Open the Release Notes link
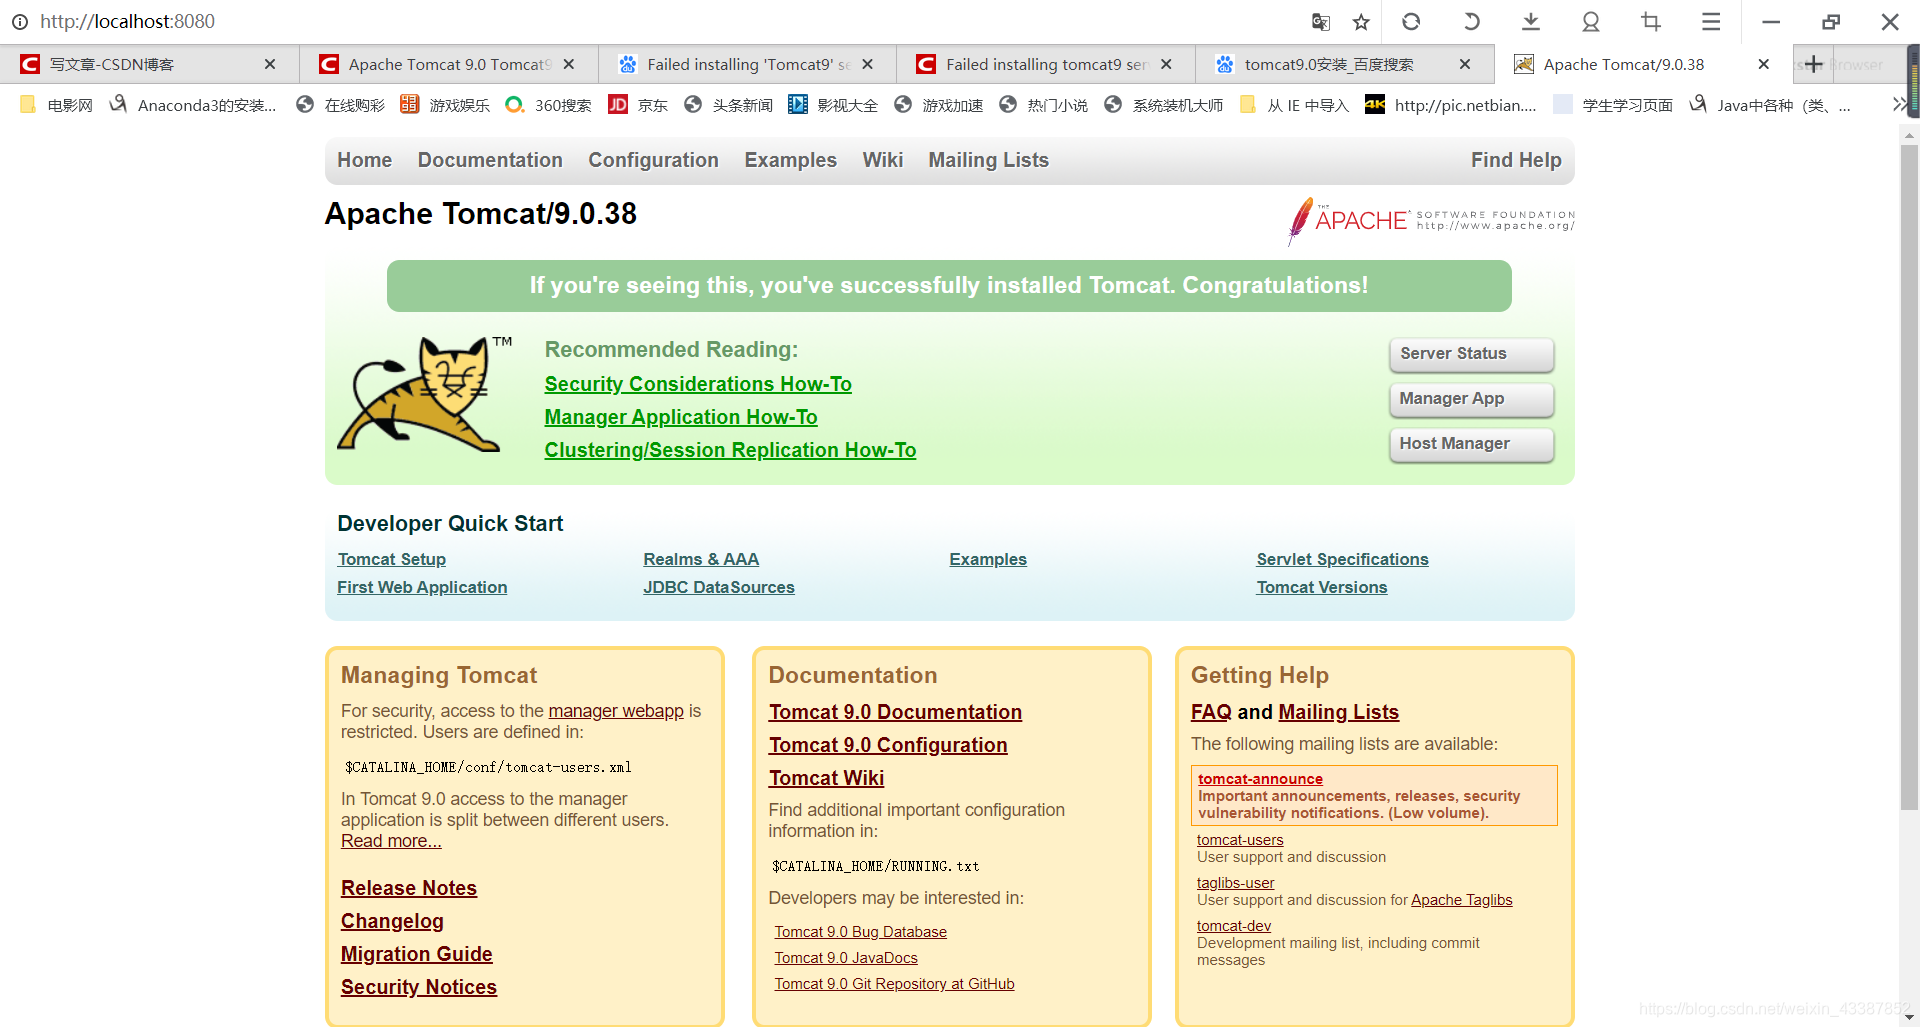1920x1027 pixels. (x=409, y=888)
